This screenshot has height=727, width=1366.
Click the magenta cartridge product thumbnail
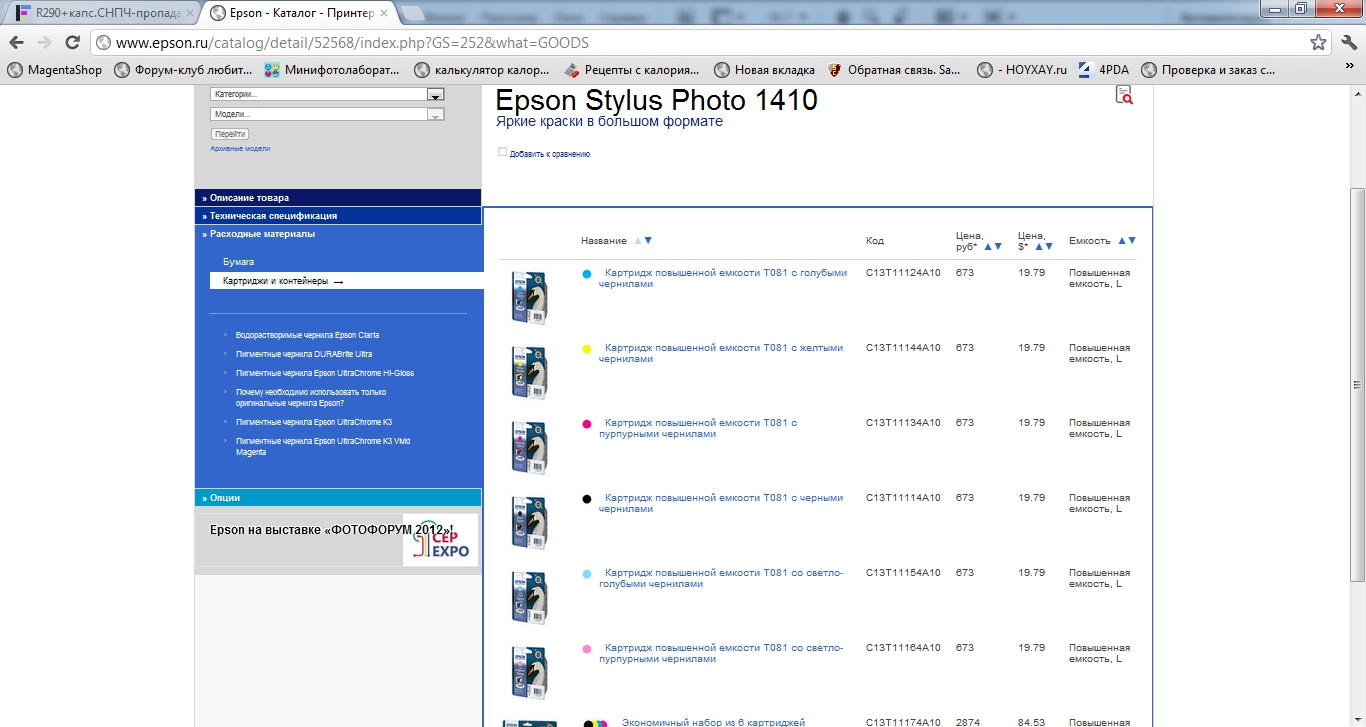(x=529, y=447)
